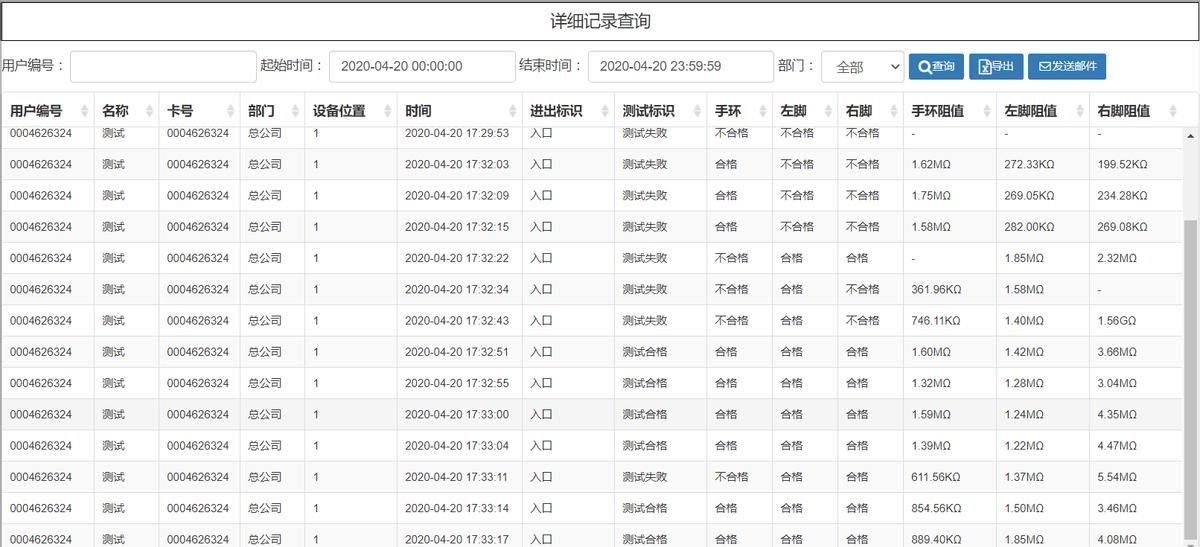The image size is (1200, 547).
Task: Sort by the 时间 column sort arrows
Action: pos(512,111)
